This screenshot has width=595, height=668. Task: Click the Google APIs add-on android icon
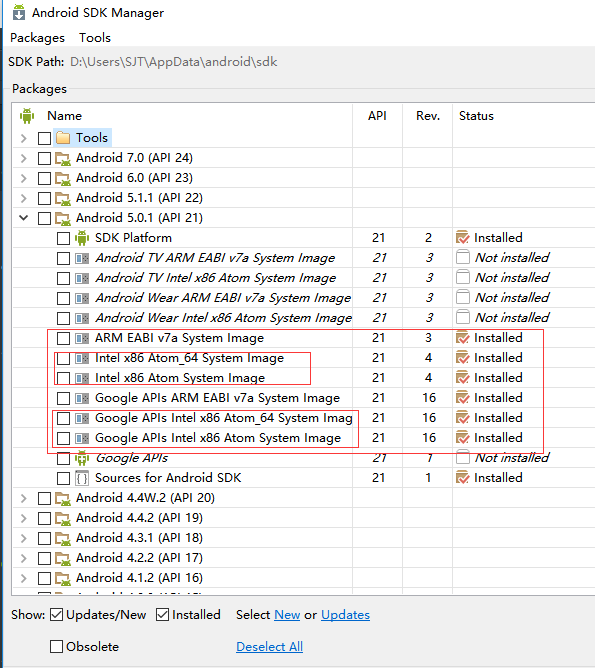coord(82,458)
